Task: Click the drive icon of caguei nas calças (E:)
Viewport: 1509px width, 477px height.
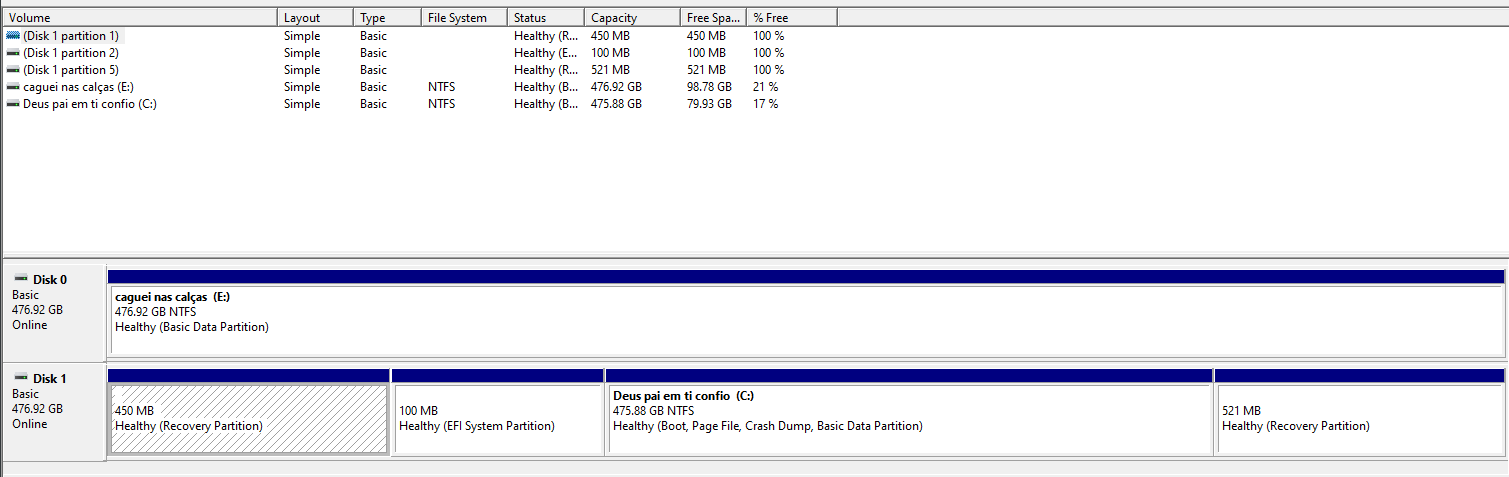Action: tap(13, 87)
